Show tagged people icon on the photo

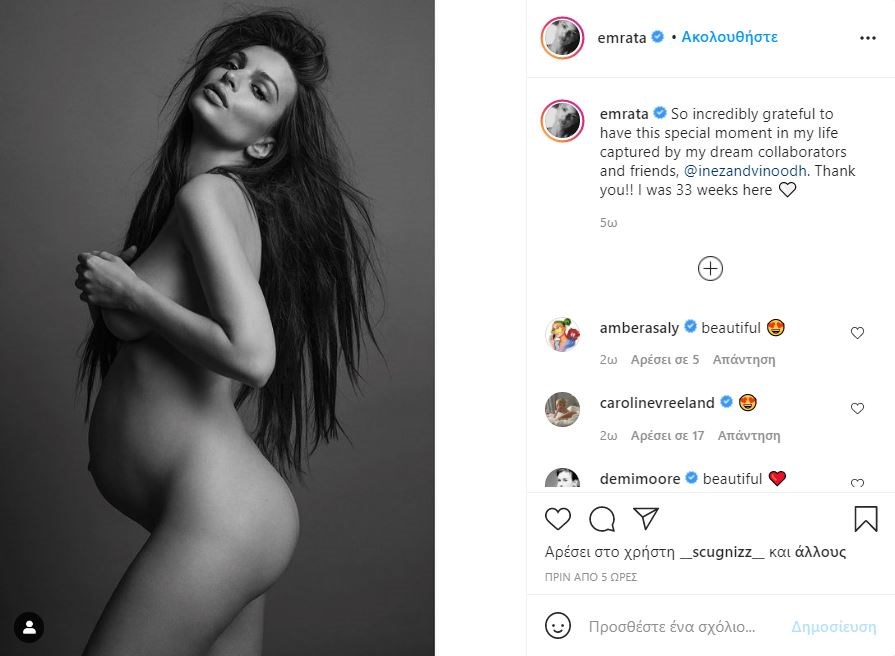point(29,627)
